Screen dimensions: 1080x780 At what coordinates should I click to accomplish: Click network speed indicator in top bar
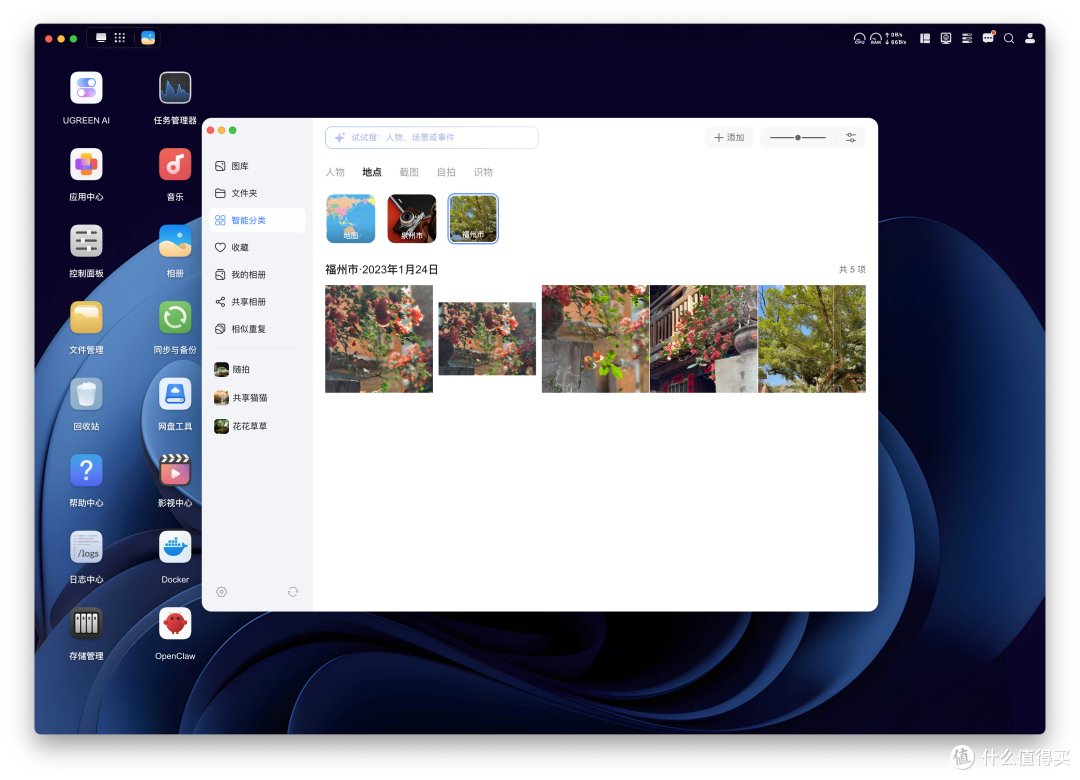point(895,39)
